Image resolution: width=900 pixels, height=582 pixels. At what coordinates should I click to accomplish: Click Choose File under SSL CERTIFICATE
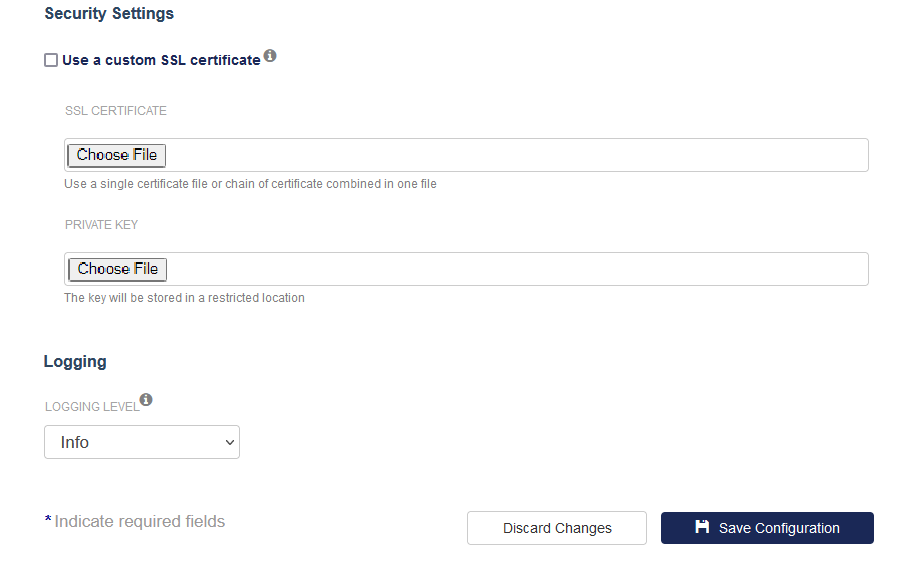click(117, 155)
